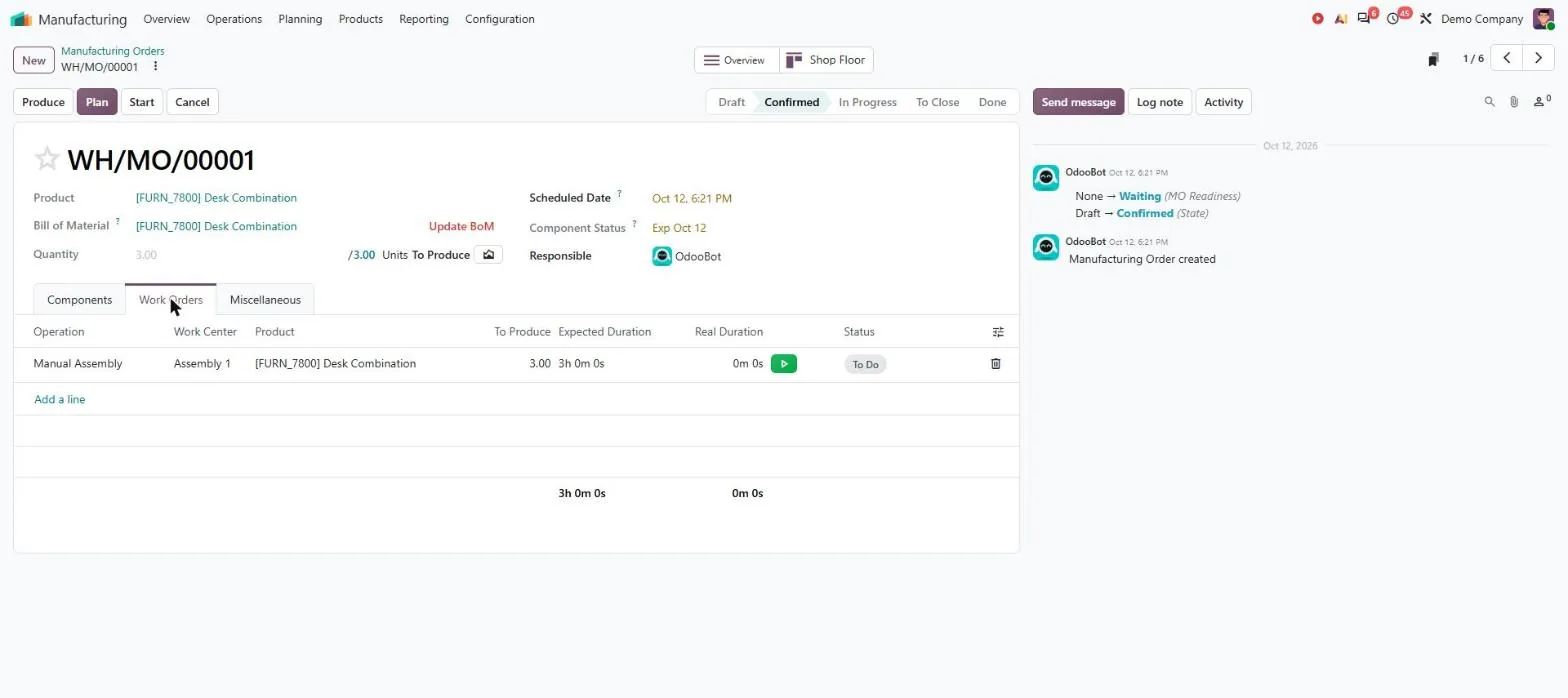
Task: Sort by the Expected Duration column header
Action: [604, 332]
